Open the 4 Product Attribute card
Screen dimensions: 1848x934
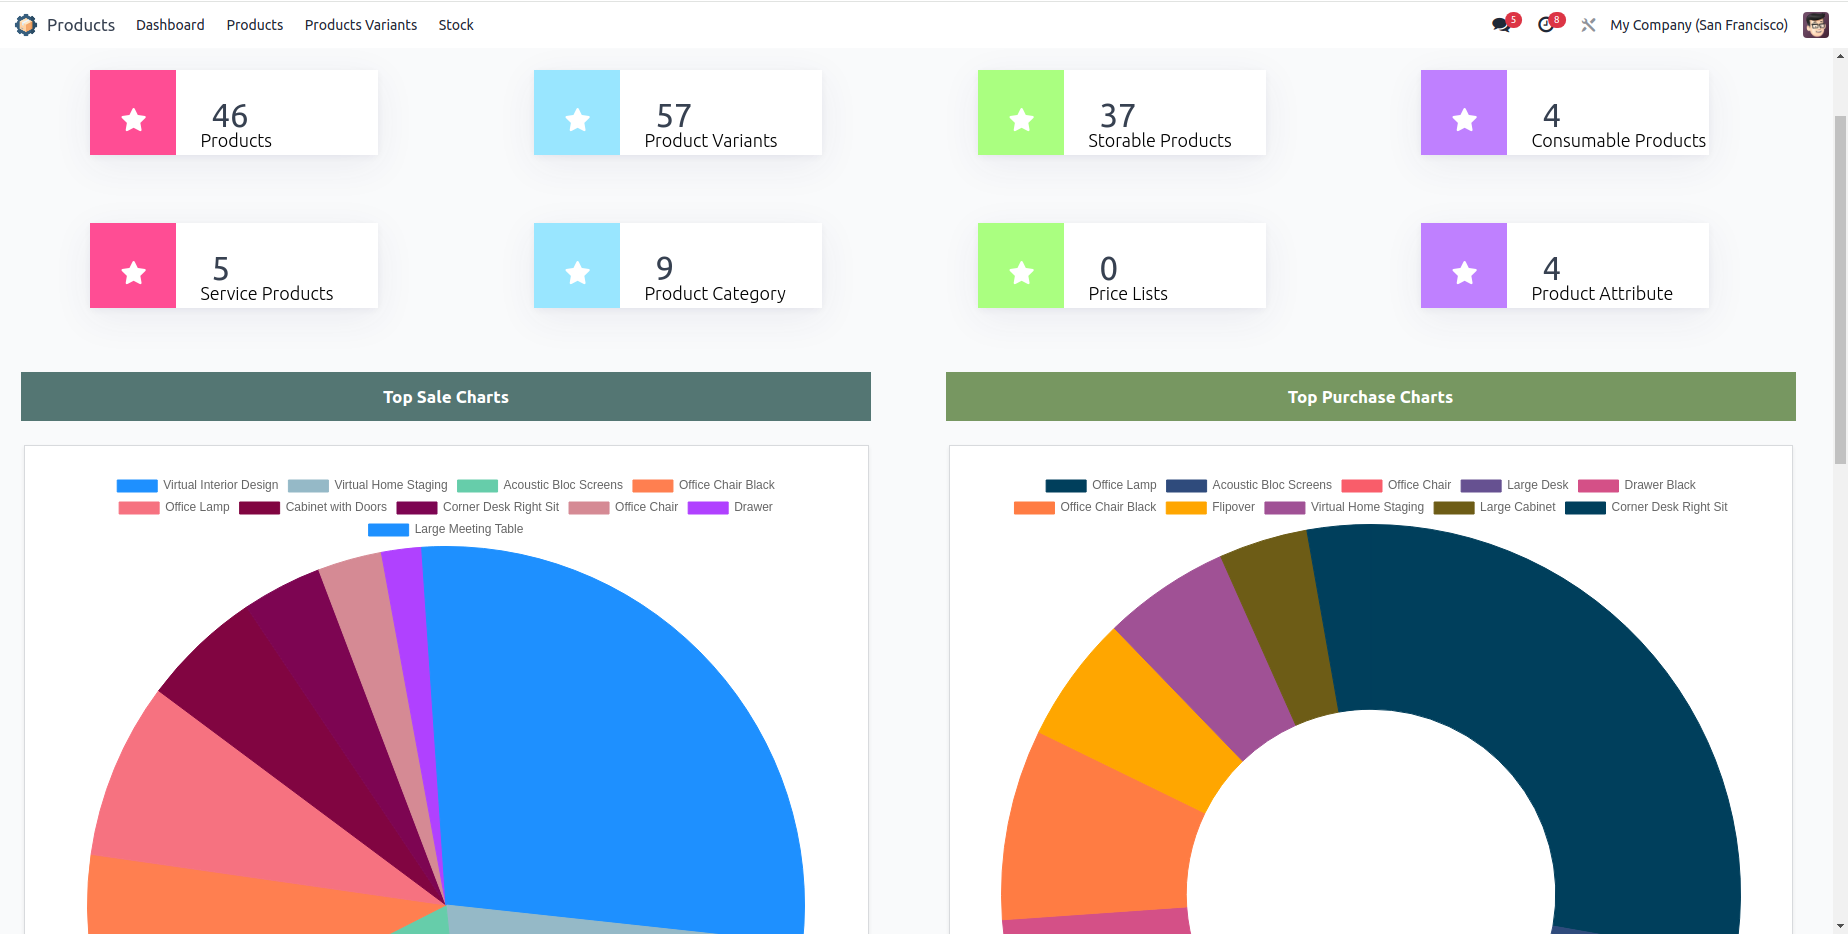1565,266
